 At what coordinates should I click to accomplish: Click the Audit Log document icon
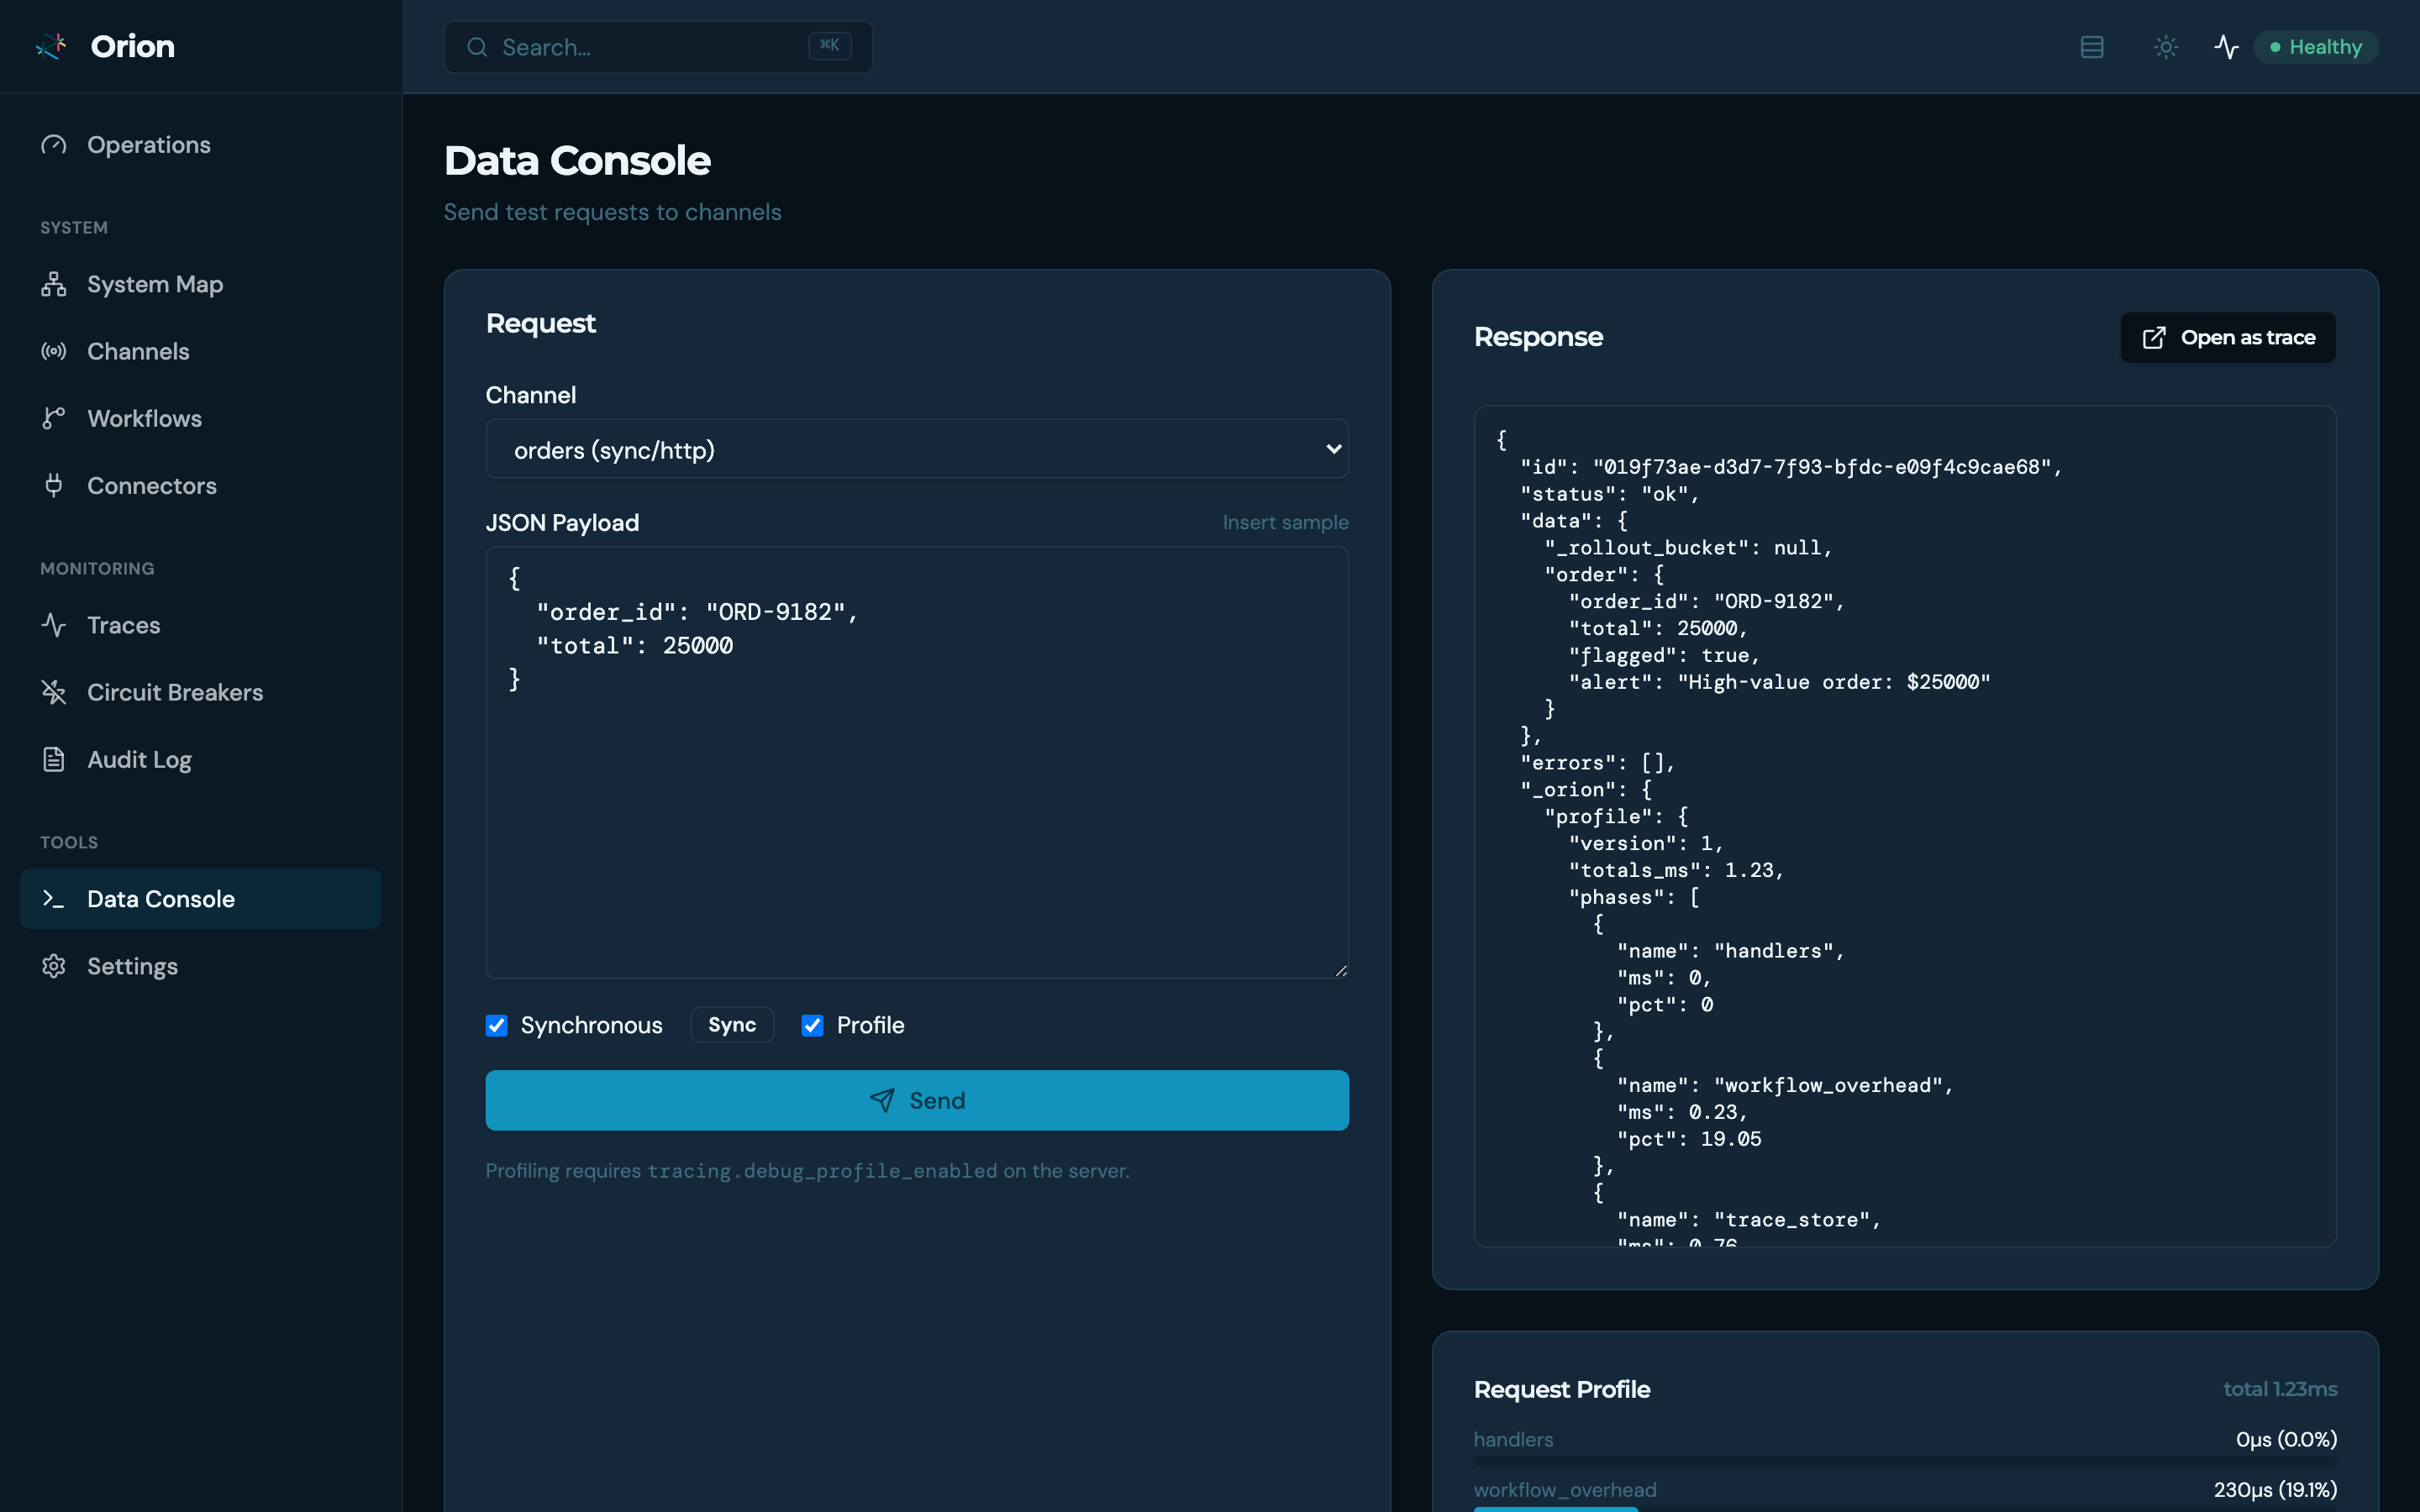pos(54,759)
